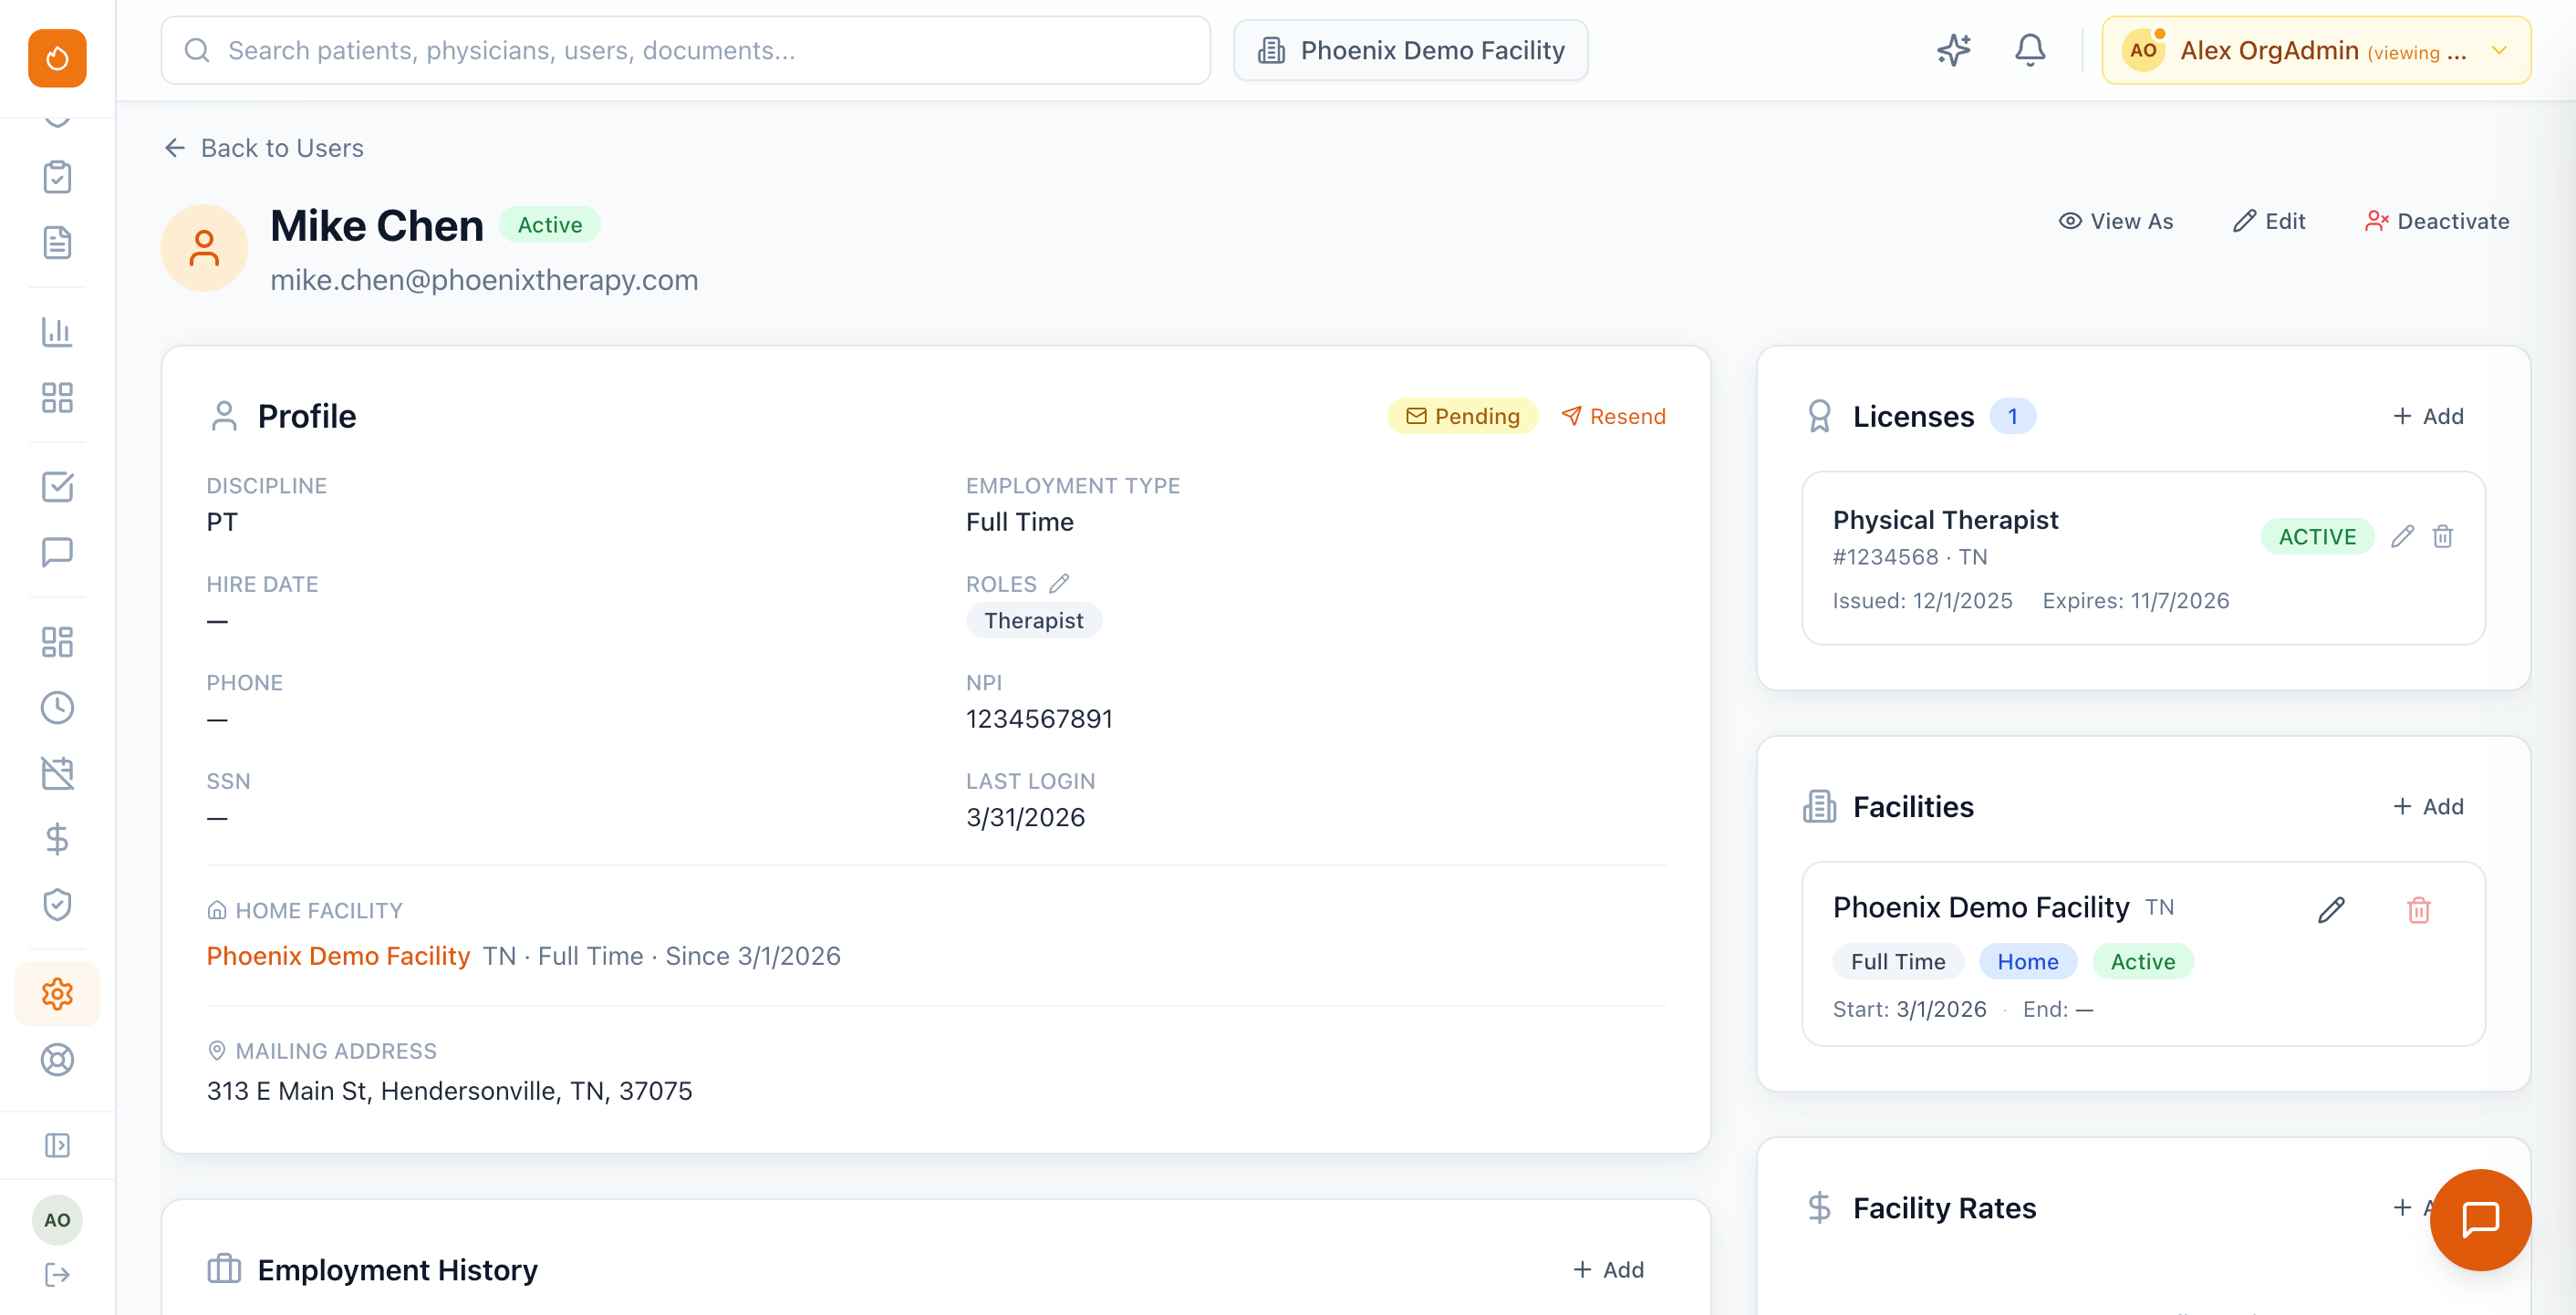Screen dimensions: 2576x1315
Task: Delete Phoenix Demo Facility assignment
Action: 2418,910
